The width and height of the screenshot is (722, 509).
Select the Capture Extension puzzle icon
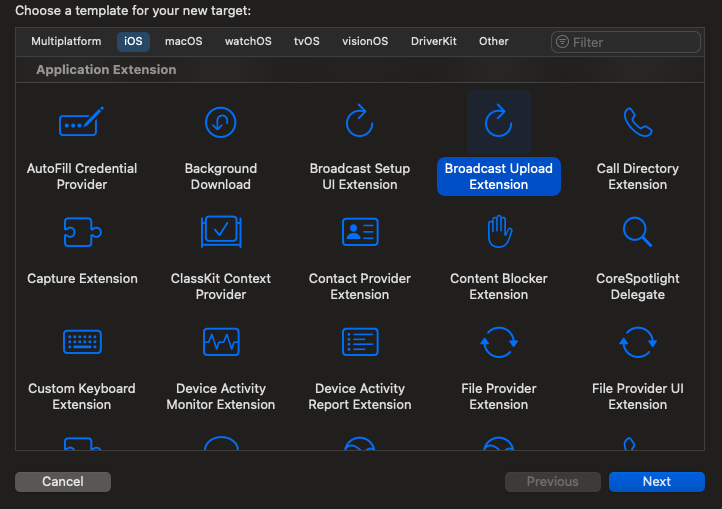click(82, 232)
